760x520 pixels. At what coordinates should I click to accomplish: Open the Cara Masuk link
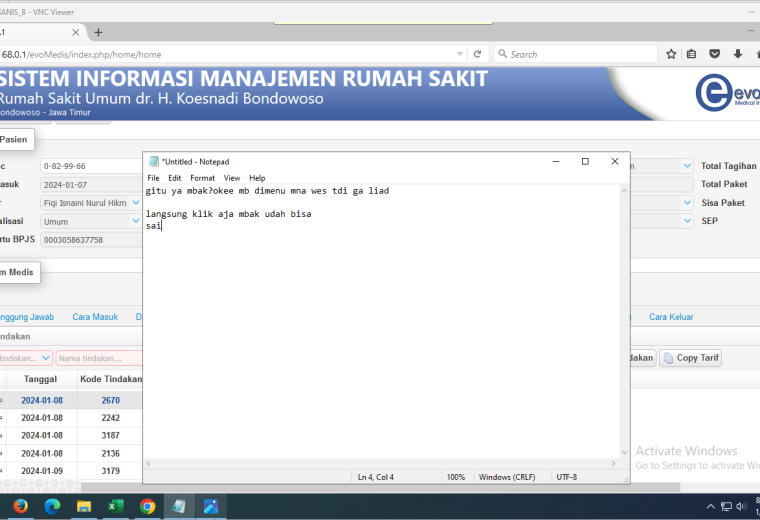(x=95, y=317)
